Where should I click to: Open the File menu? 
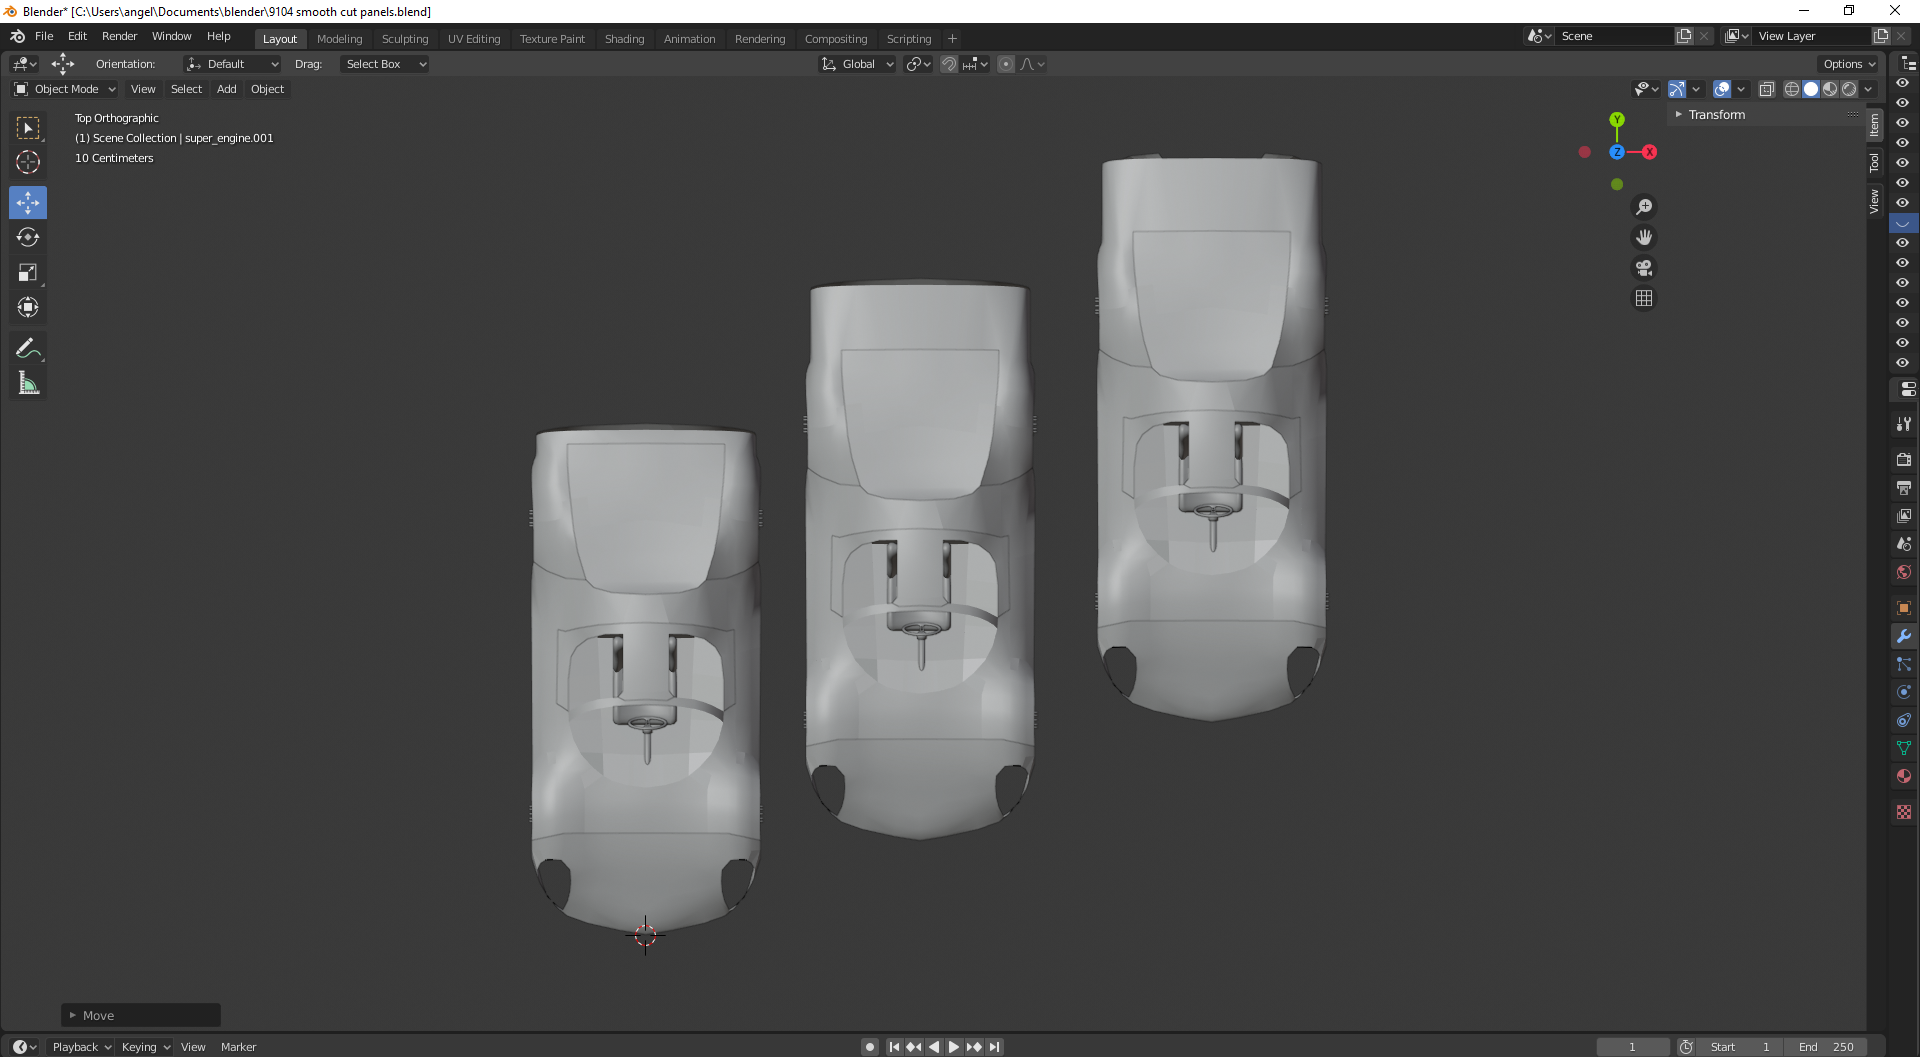pos(44,36)
